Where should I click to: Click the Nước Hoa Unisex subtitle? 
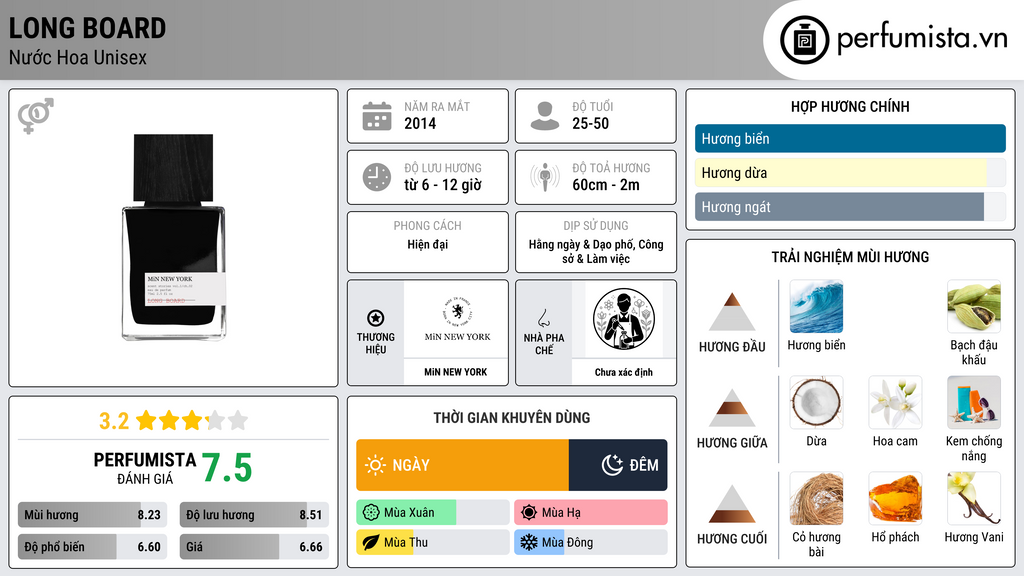[x=78, y=57]
